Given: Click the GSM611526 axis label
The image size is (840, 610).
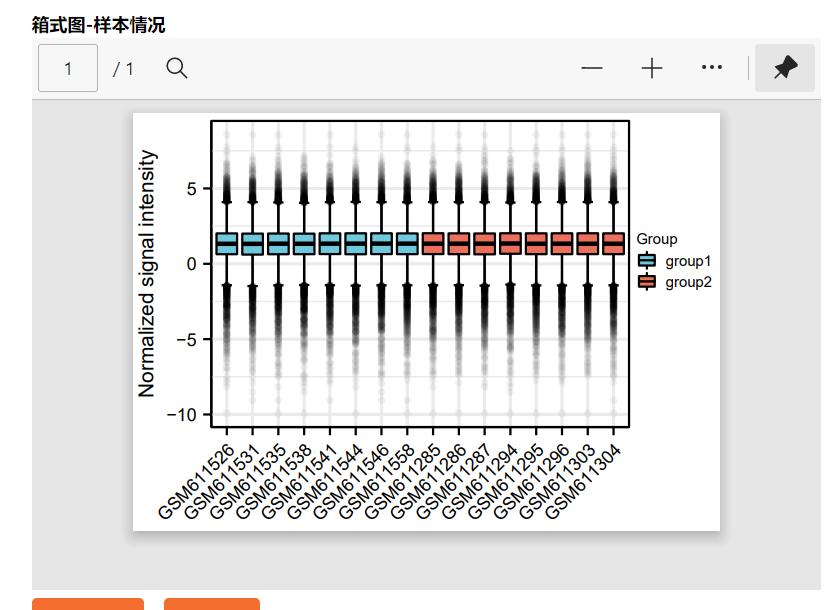Looking at the screenshot, I should 197,481.
